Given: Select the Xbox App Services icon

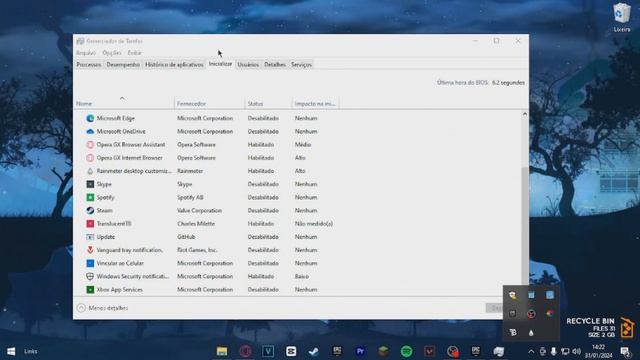Looking at the screenshot, I should tap(90, 289).
